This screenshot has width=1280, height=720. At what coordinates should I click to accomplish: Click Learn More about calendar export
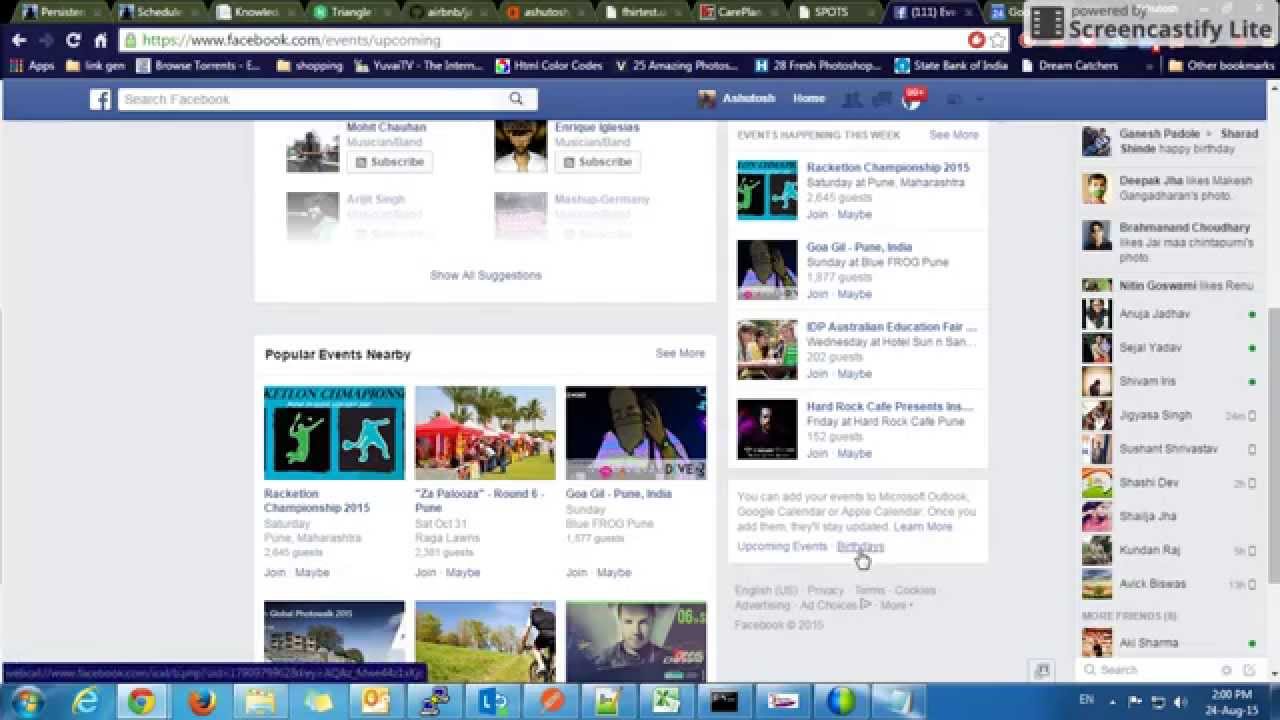pyautogui.click(x=923, y=526)
